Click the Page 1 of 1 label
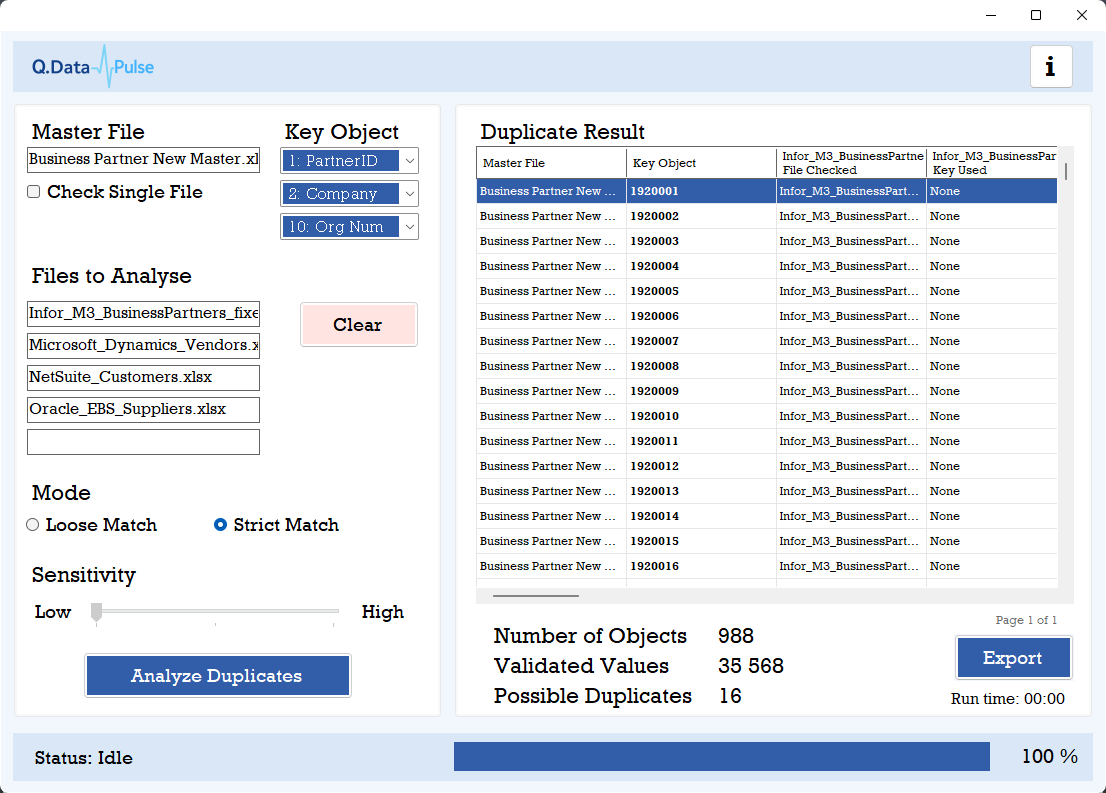The height and width of the screenshot is (793, 1106). (1026, 620)
